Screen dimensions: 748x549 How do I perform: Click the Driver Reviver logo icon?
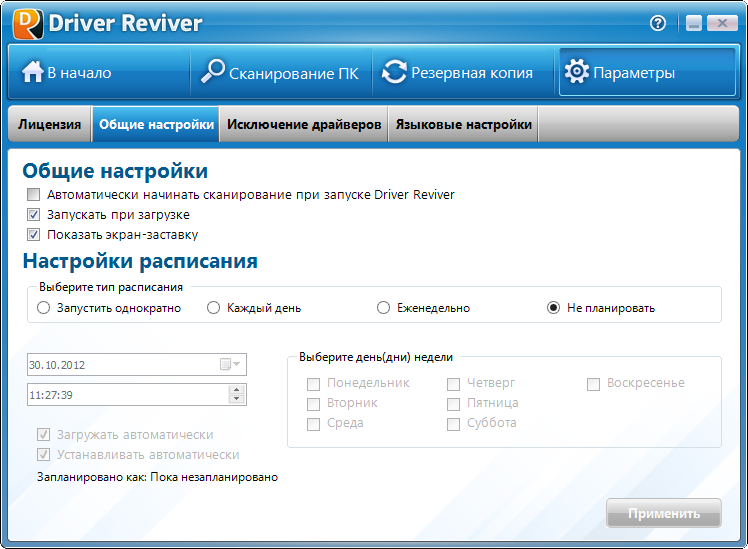point(28,24)
